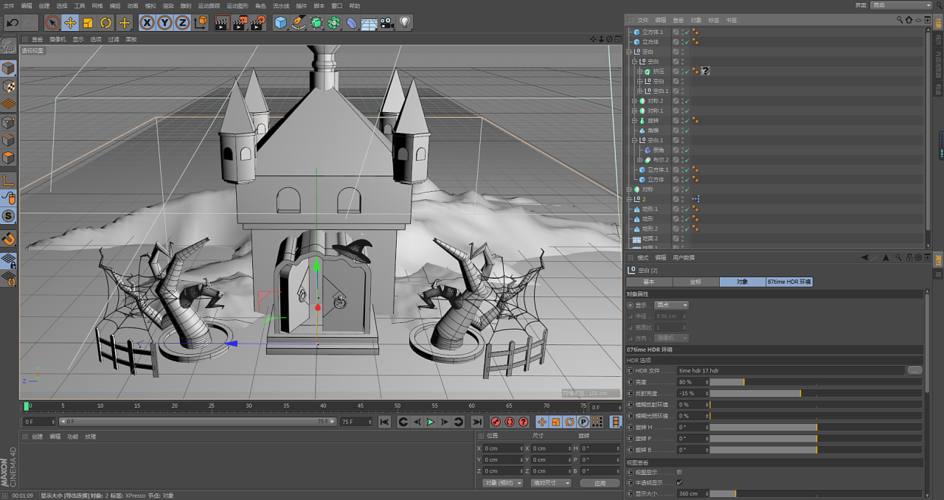Activate the Rotate tool icon

[x=106, y=22]
